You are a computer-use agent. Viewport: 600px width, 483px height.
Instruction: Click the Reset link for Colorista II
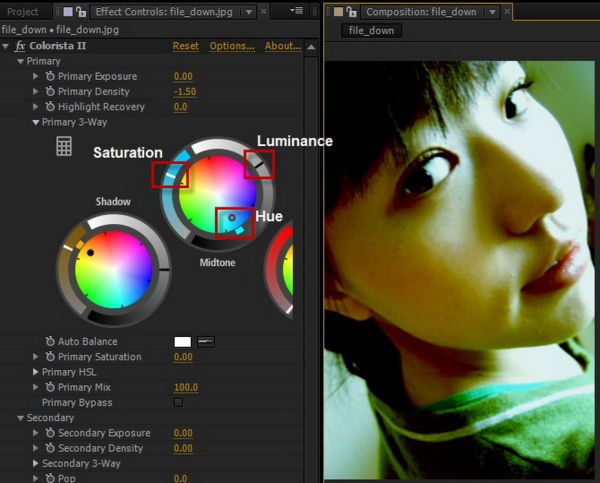[x=185, y=46]
